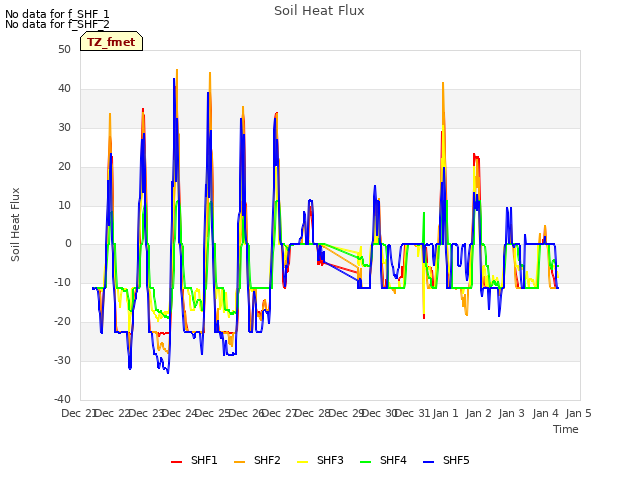Click the y-axis label -40

click(62, 399)
